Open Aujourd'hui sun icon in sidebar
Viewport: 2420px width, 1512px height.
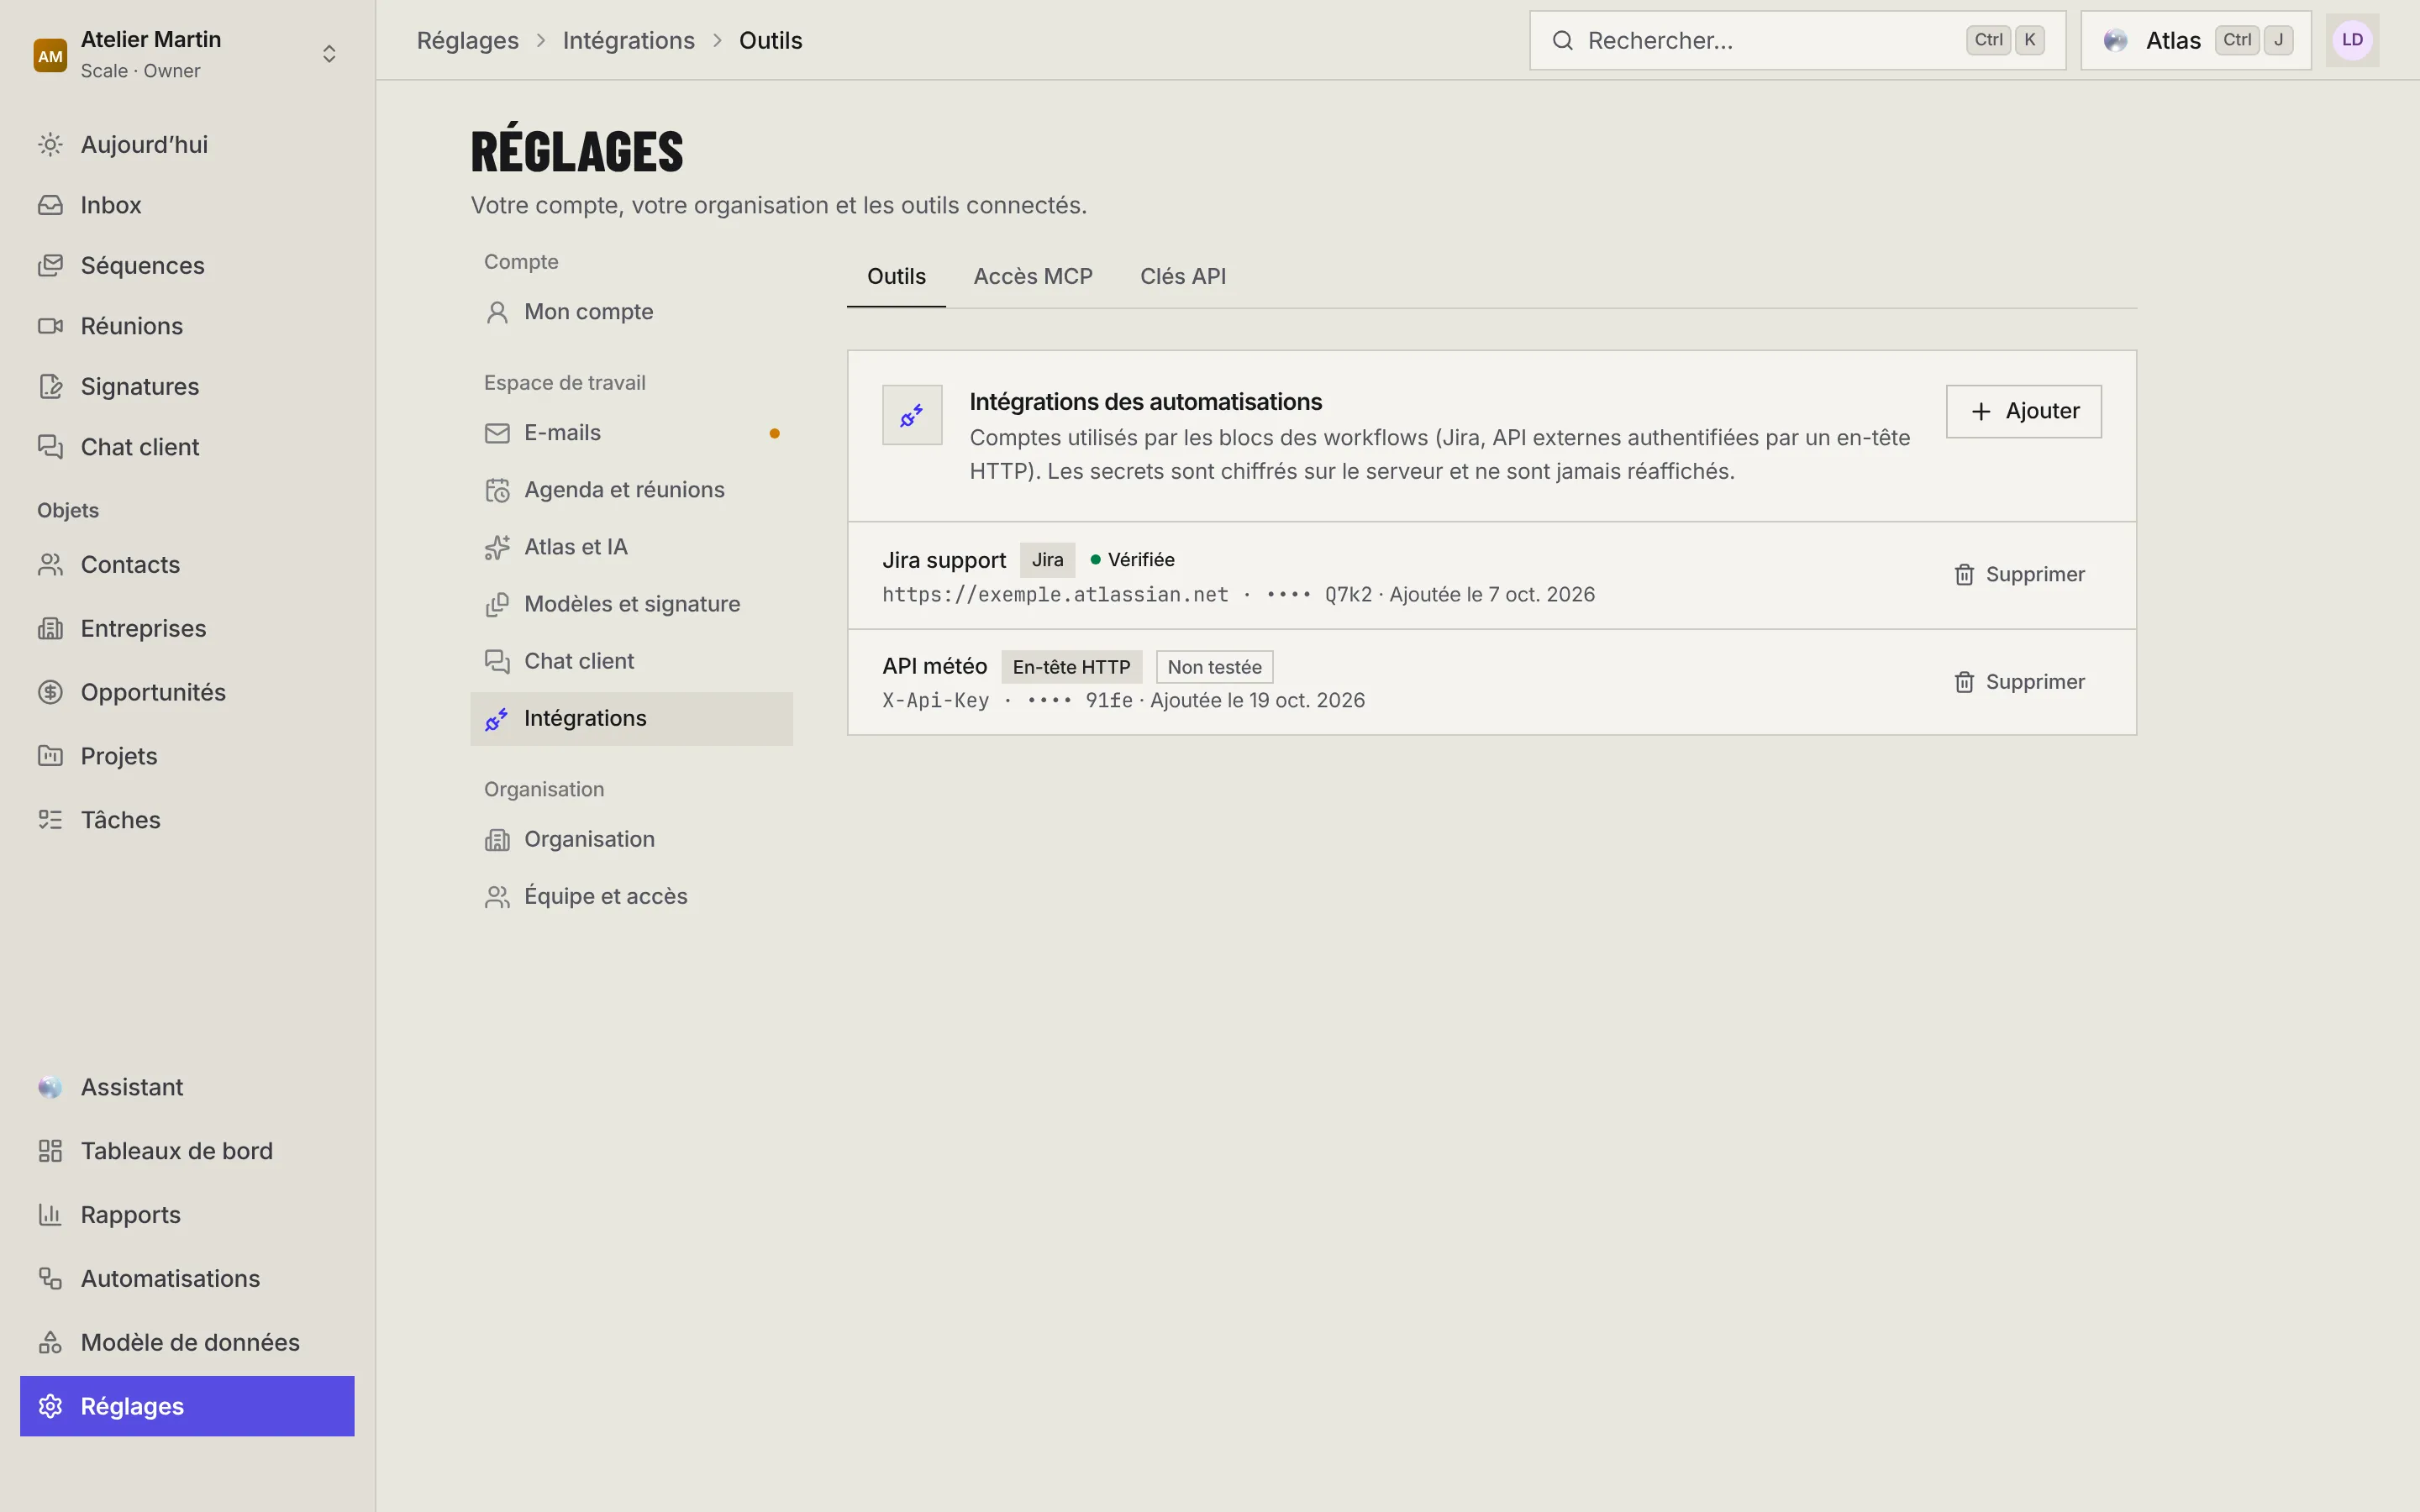pyautogui.click(x=50, y=145)
